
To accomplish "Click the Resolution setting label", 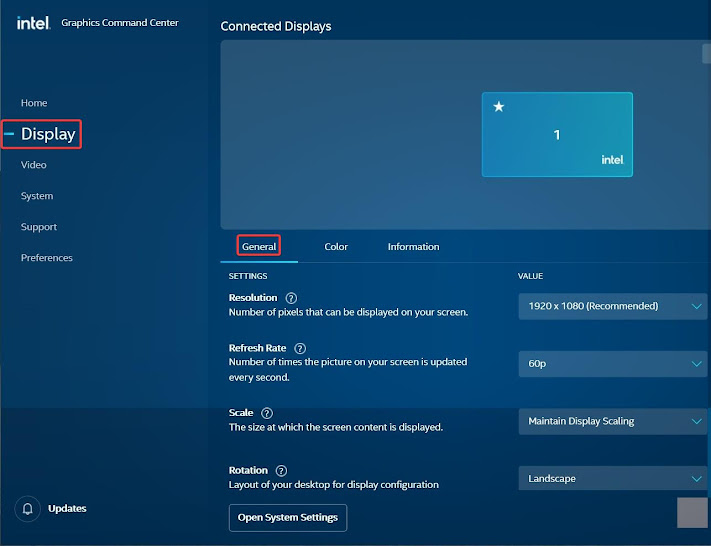I will [x=253, y=298].
